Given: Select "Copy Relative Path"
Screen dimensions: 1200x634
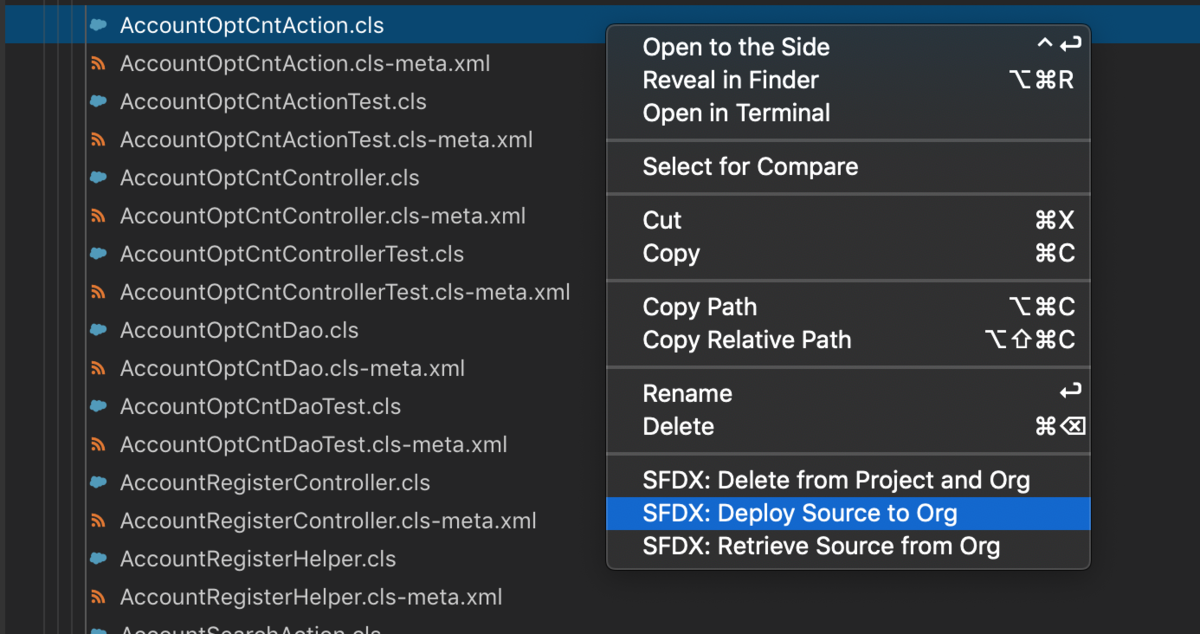Looking at the screenshot, I should click(x=746, y=340).
